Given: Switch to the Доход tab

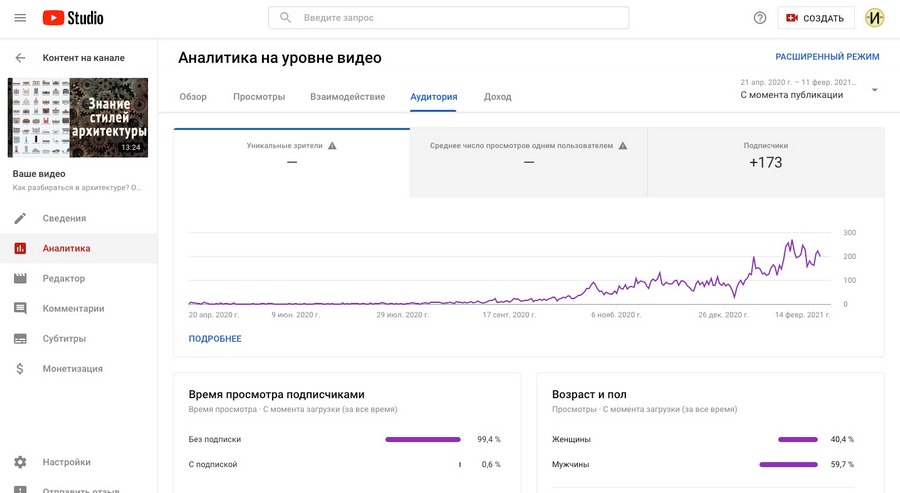Looking at the screenshot, I should (x=497, y=97).
